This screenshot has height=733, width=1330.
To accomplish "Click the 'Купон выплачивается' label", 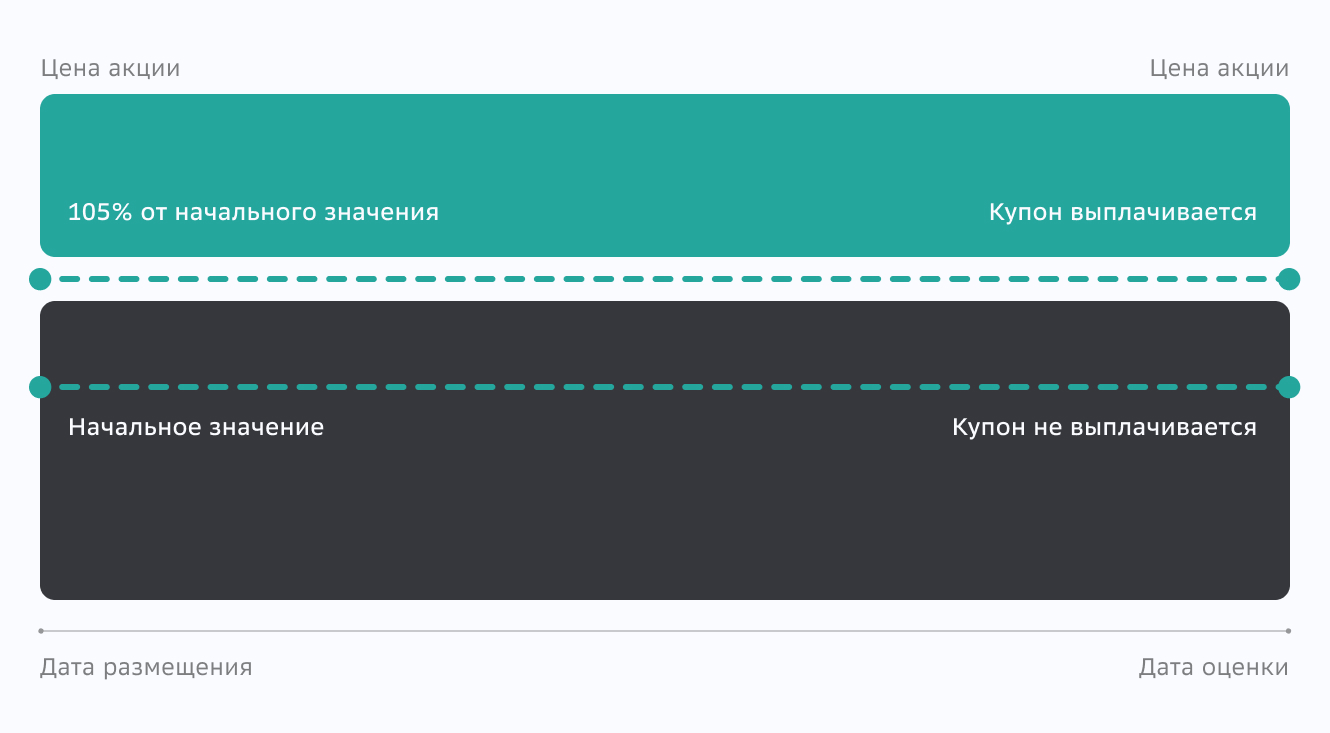I will tap(1122, 213).
